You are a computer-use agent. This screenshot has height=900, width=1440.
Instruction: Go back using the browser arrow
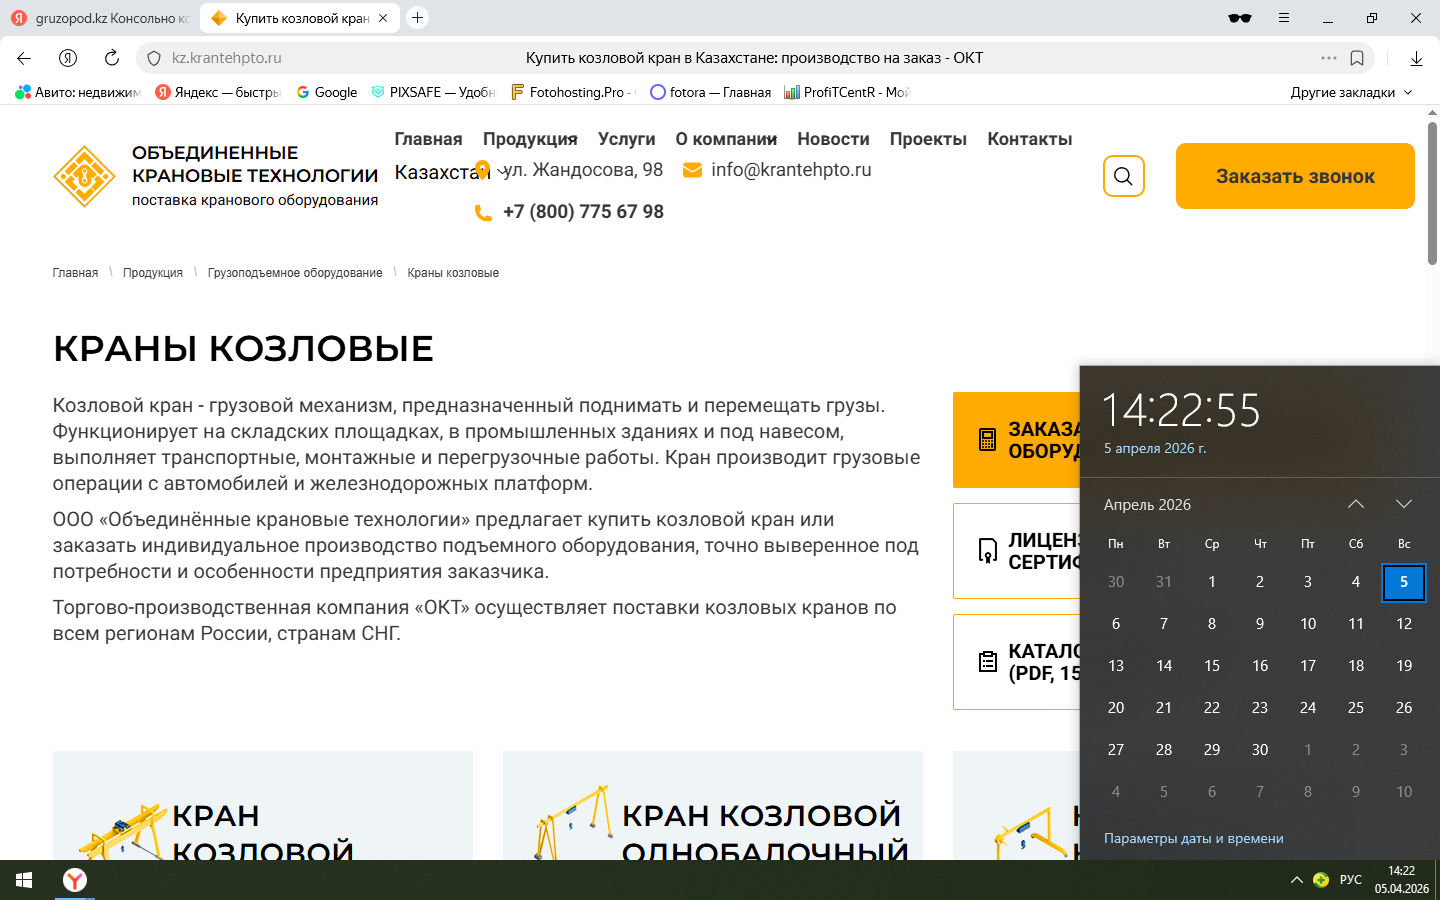pyautogui.click(x=24, y=58)
